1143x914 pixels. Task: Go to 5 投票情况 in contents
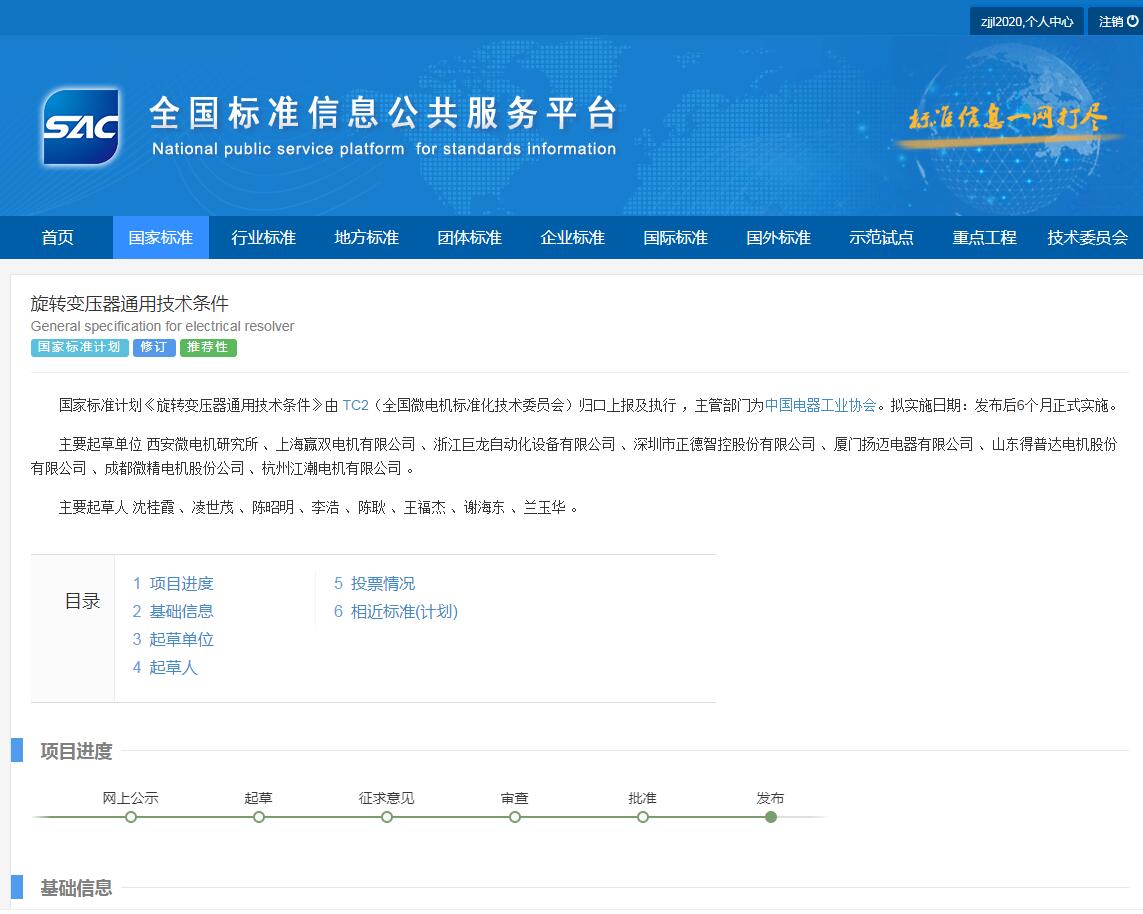coord(374,584)
